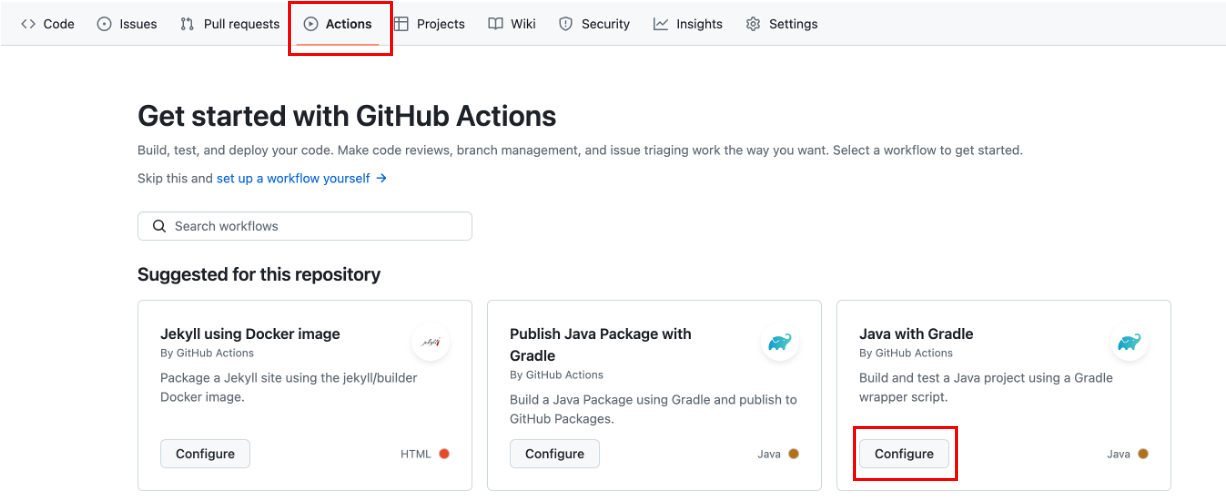Click the 'Suggested for this repository' heading
This screenshot has height=502, width=1226.
point(259,274)
